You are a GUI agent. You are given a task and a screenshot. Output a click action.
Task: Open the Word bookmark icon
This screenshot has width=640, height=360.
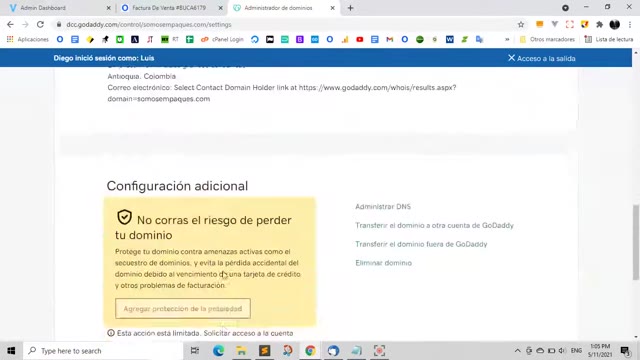pos(449,40)
